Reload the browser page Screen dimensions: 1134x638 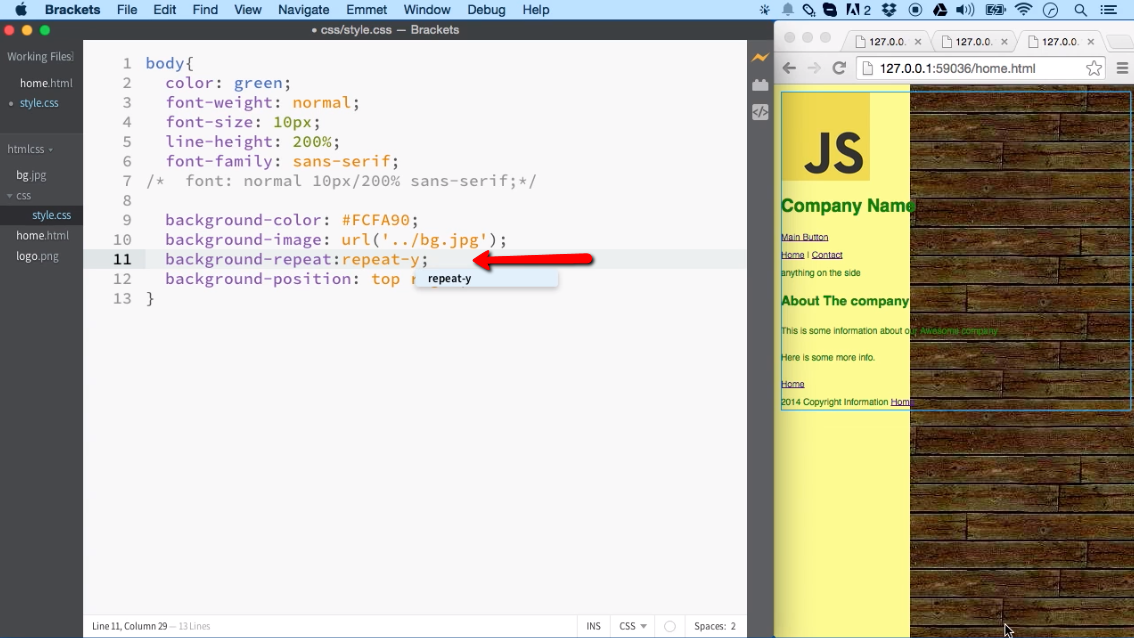[839, 68]
